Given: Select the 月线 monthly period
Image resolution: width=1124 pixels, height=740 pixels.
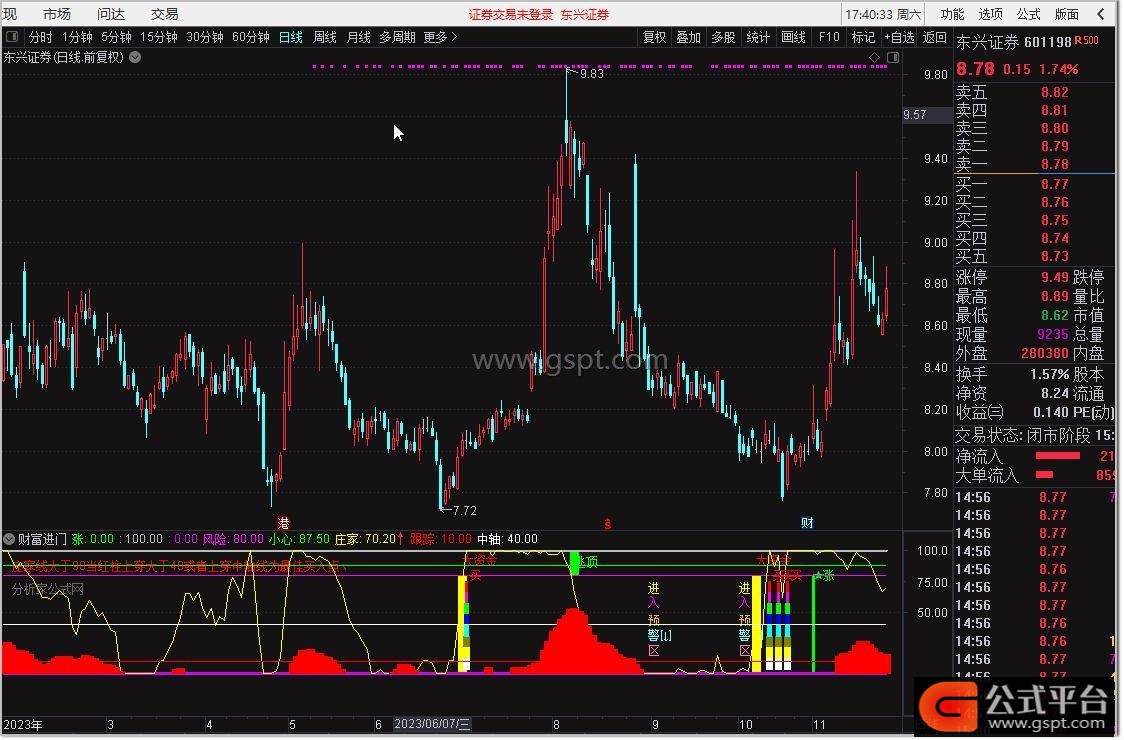Looking at the screenshot, I should [x=358, y=37].
